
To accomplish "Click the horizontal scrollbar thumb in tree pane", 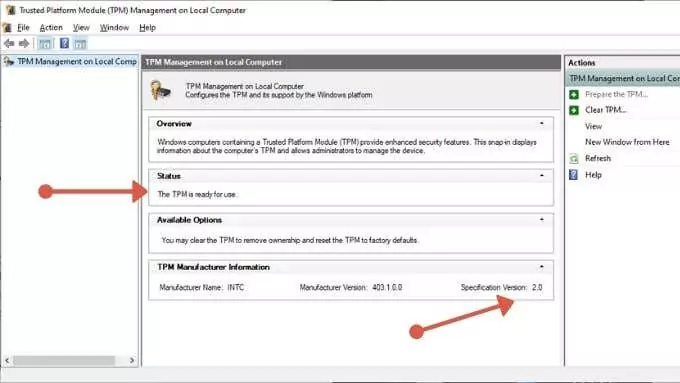I will coord(64,360).
